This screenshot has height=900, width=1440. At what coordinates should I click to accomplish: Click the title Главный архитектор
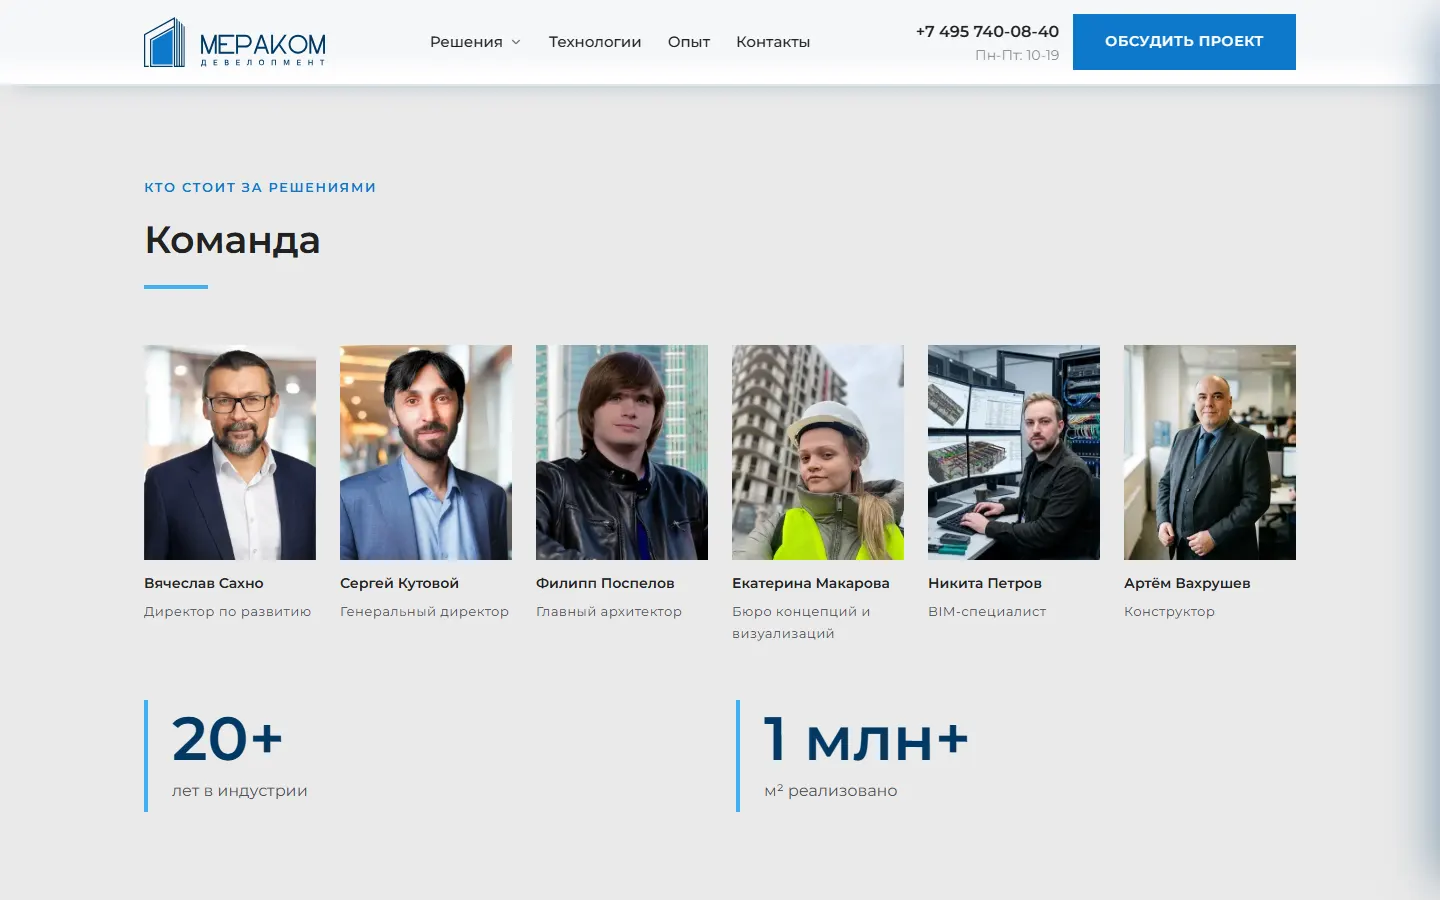609,611
